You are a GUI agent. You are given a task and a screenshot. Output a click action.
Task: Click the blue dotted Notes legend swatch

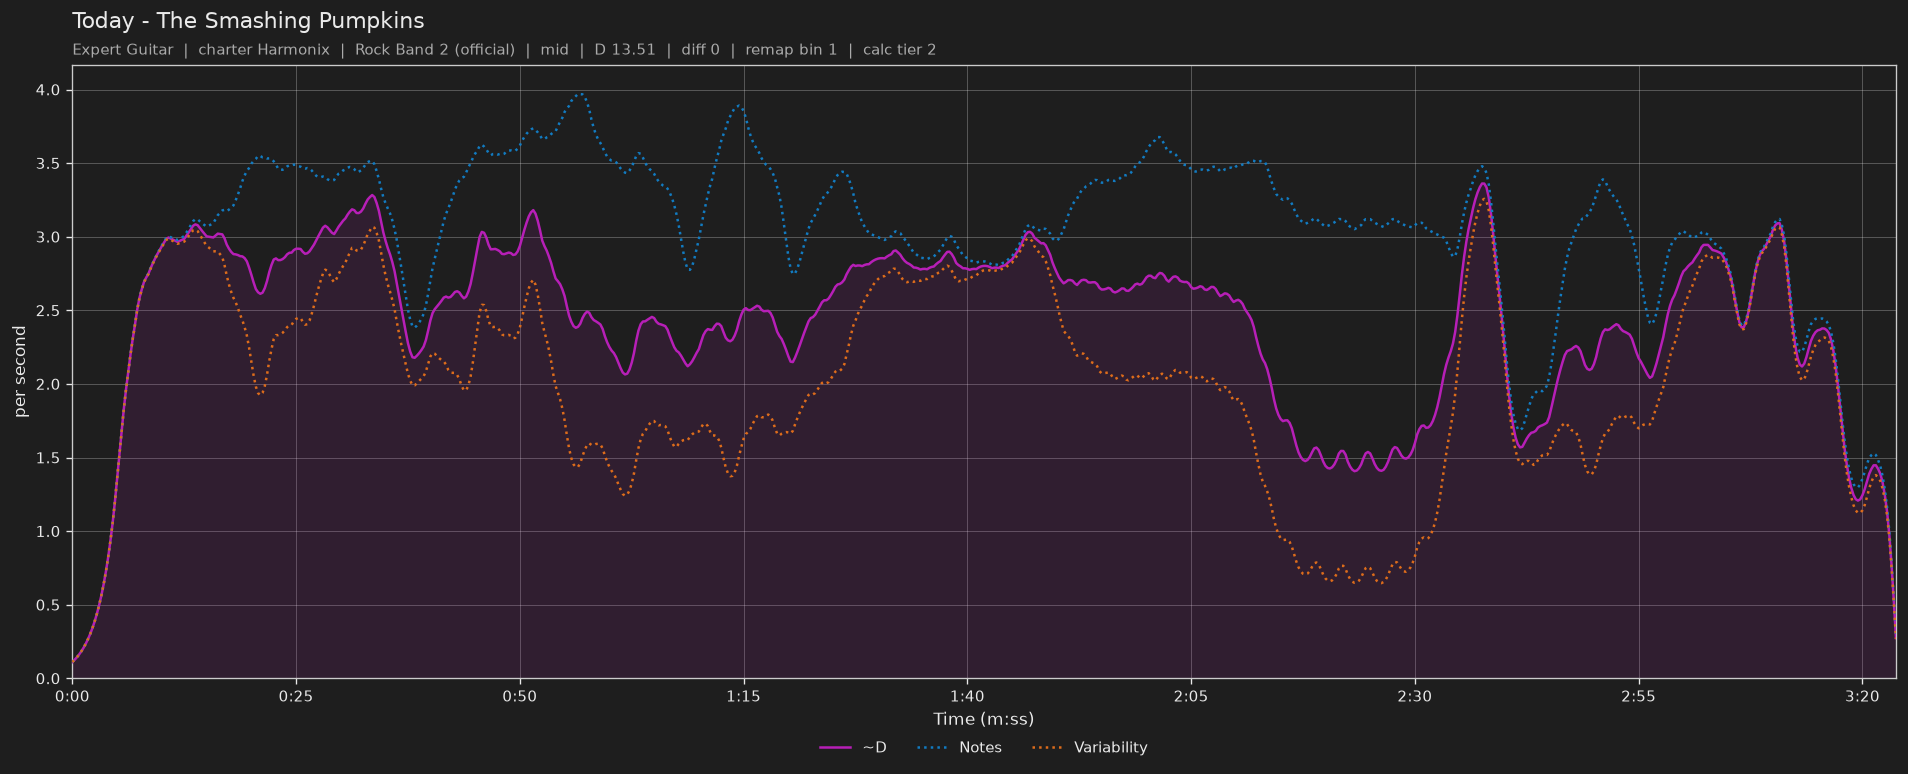[x=932, y=748]
